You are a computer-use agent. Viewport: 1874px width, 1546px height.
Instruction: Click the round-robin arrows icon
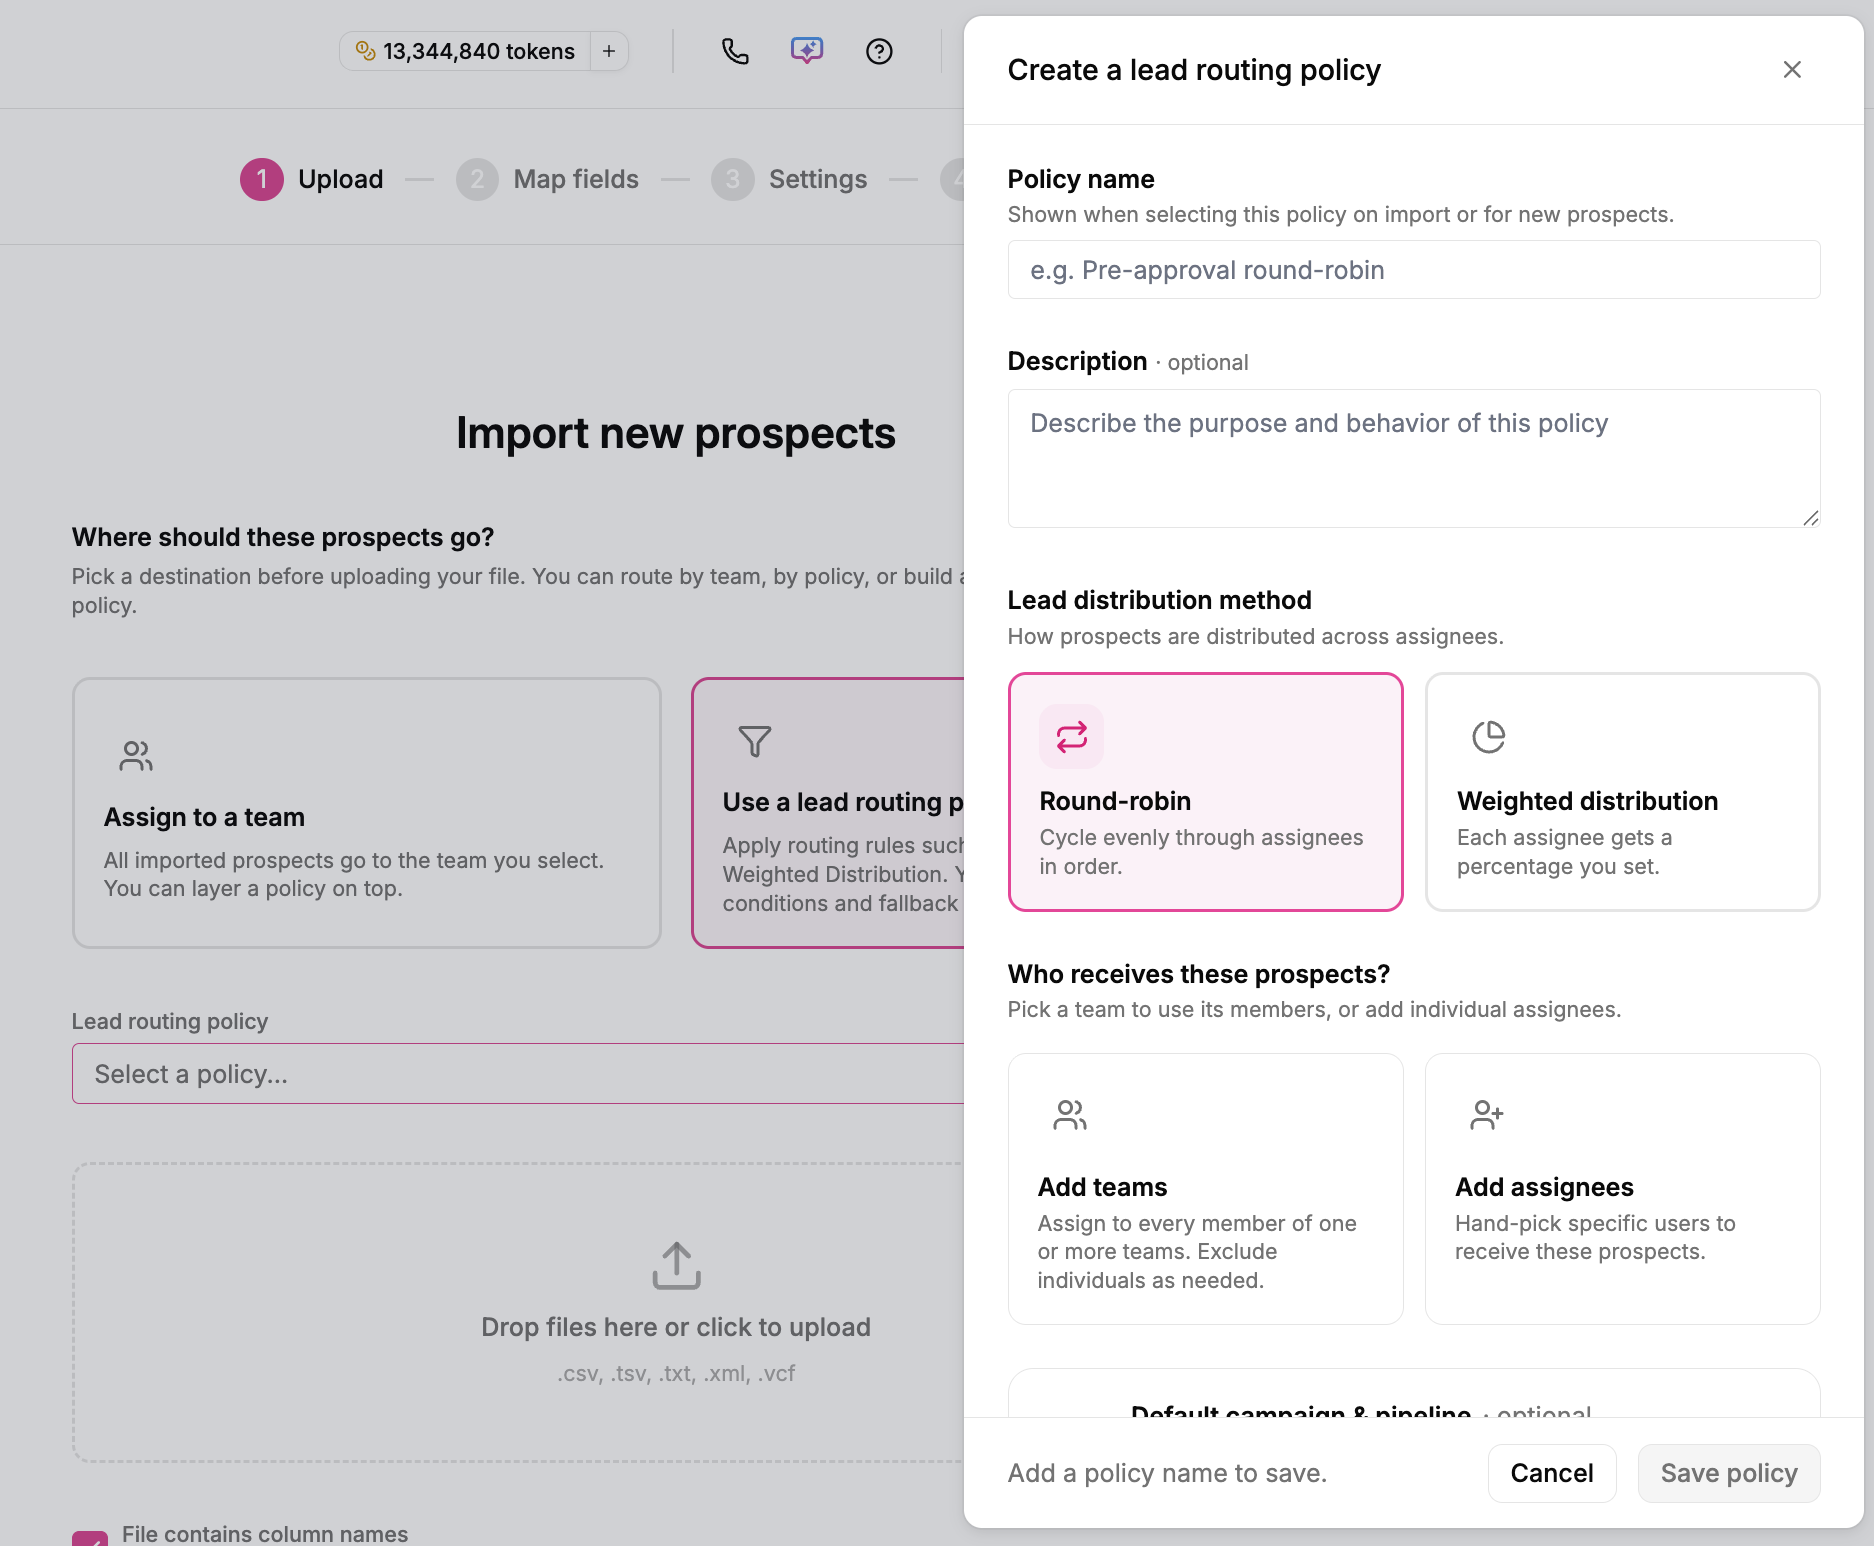pos(1071,737)
